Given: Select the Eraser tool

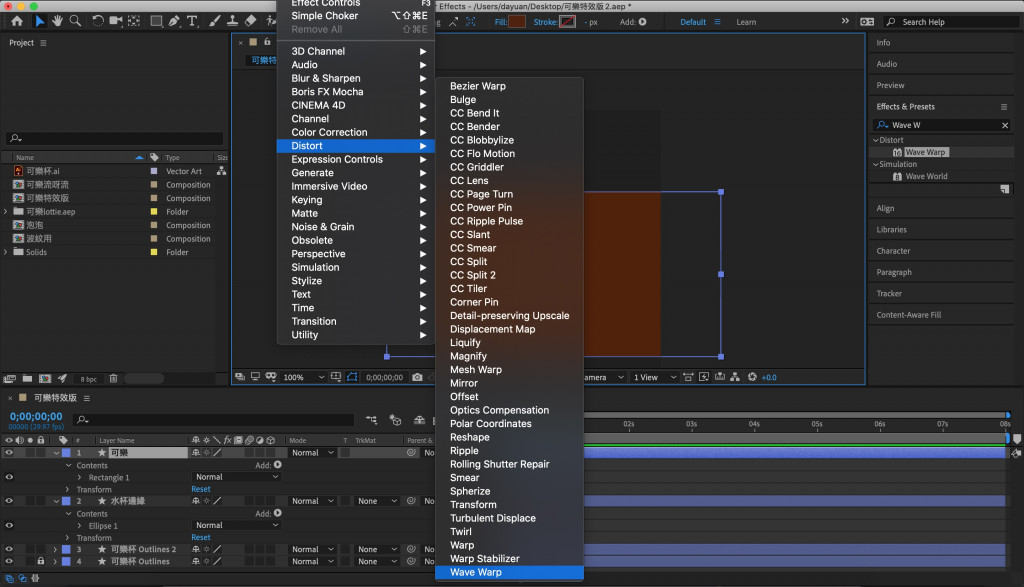Looking at the screenshot, I should (x=251, y=21).
